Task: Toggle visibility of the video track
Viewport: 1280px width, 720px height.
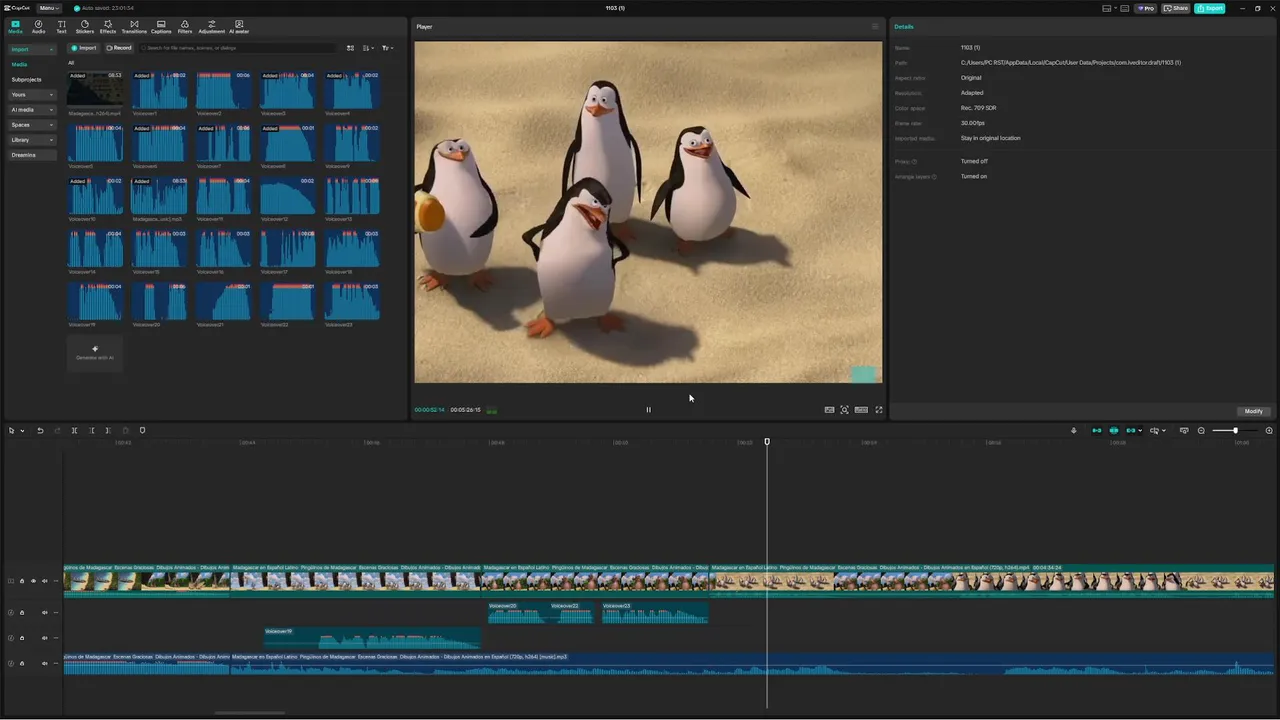Action: coord(33,581)
